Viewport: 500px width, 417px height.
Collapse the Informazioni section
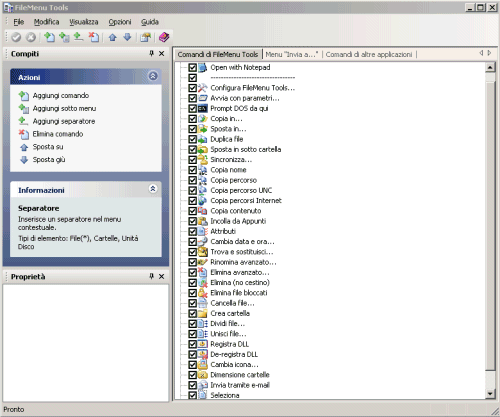pyautogui.click(x=153, y=189)
